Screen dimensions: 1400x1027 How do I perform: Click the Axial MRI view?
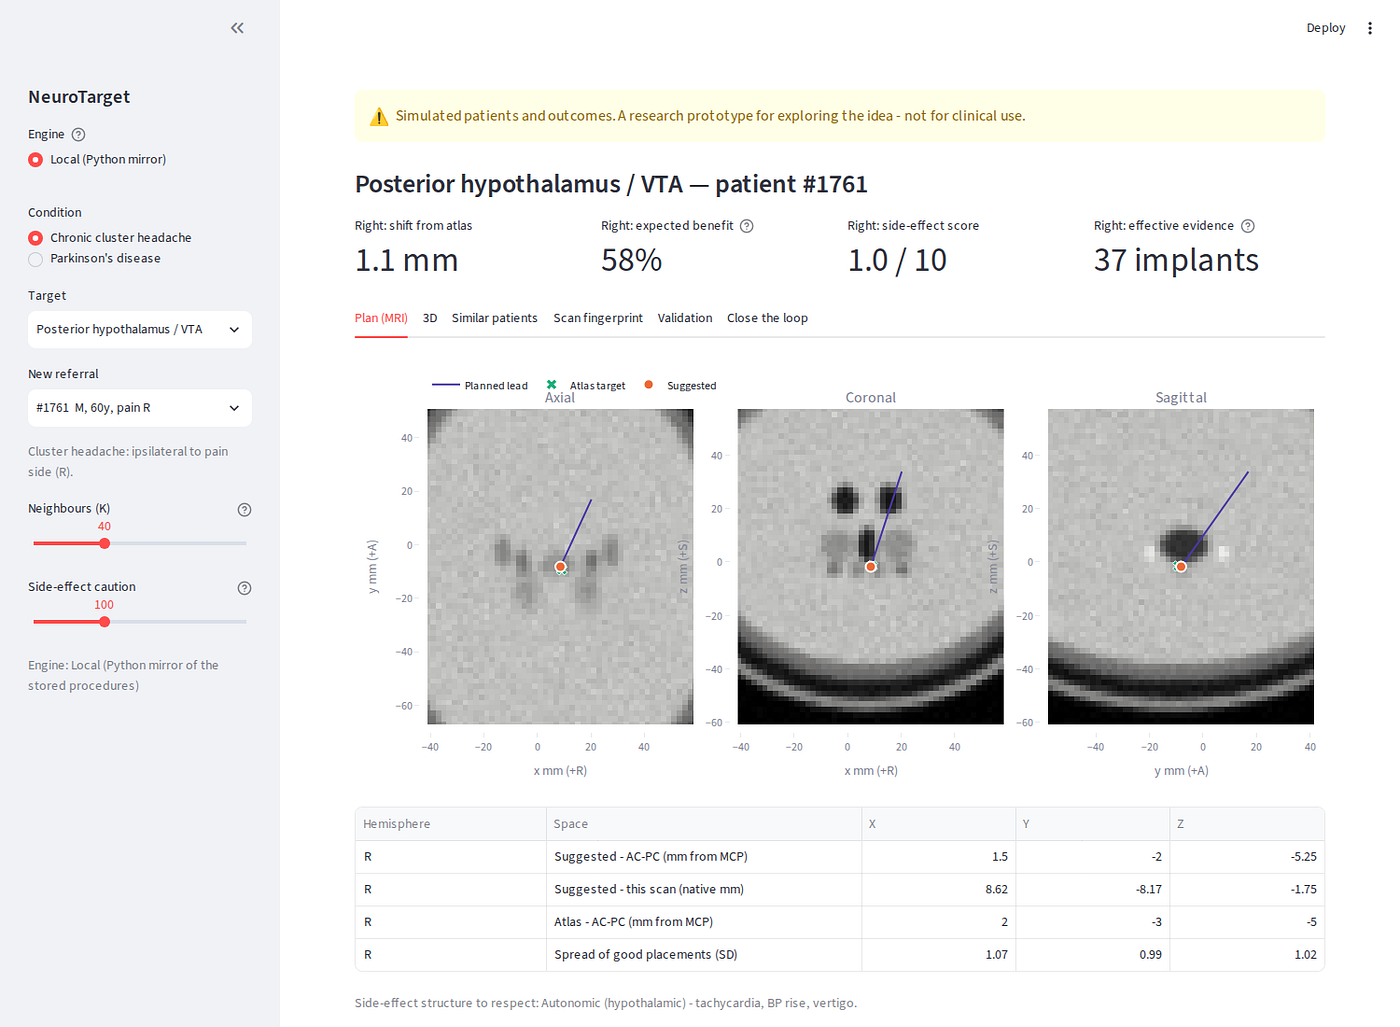click(560, 566)
